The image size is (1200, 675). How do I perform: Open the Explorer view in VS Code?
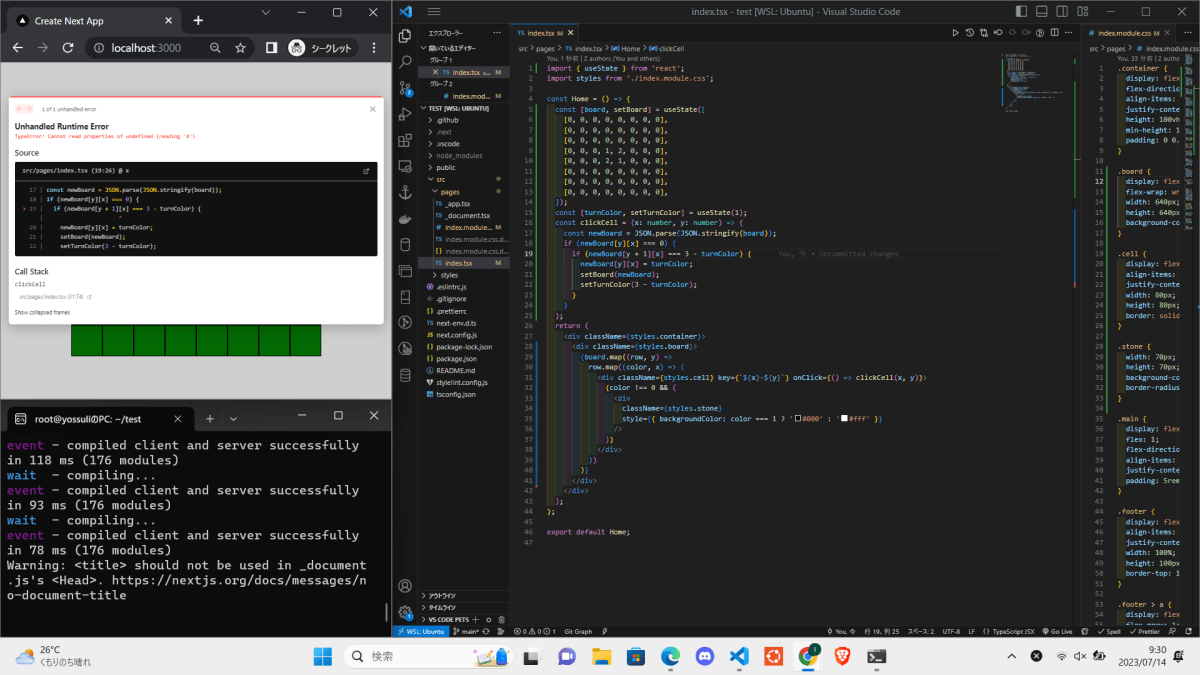pyautogui.click(x=405, y=36)
